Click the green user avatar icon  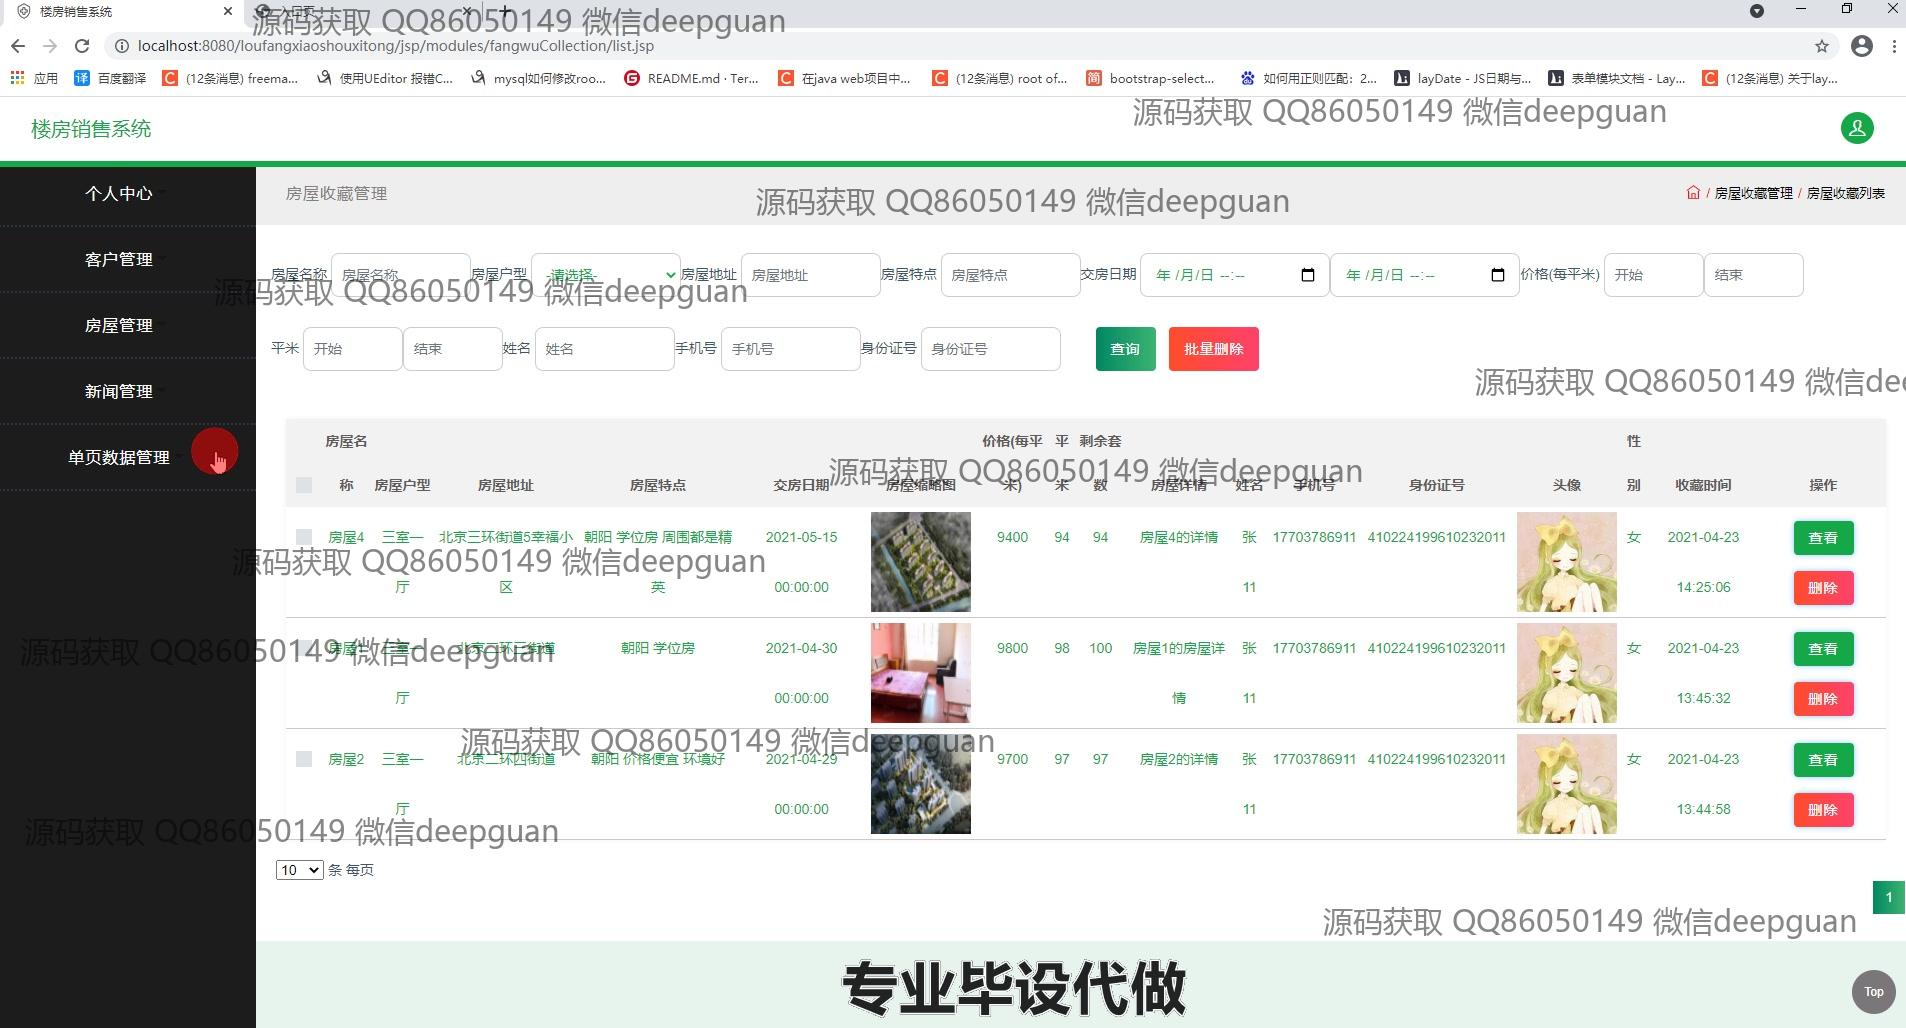pyautogui.click(x=1857, y=128)
